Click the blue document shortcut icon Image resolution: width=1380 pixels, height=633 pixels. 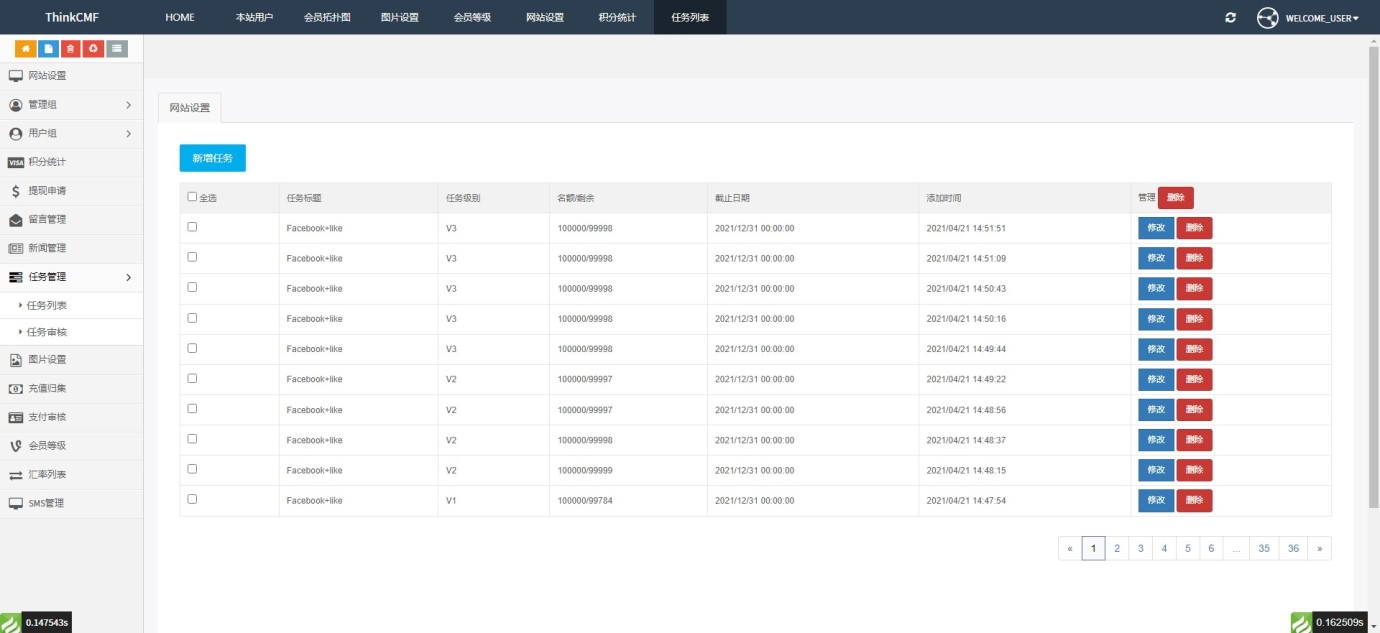tap(47, 48)
